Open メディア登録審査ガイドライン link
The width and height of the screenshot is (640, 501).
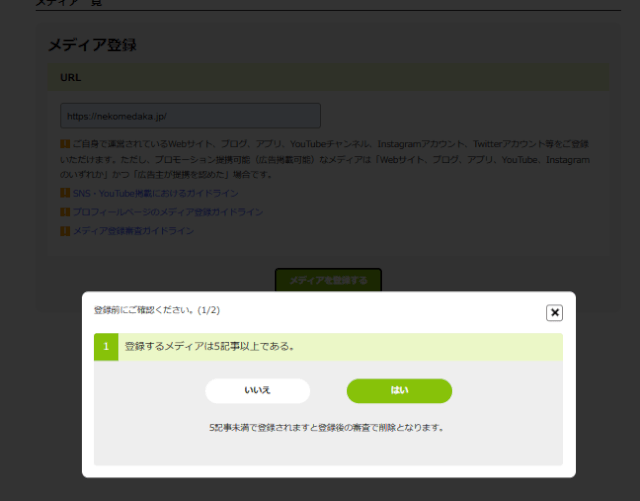(133, 231)
